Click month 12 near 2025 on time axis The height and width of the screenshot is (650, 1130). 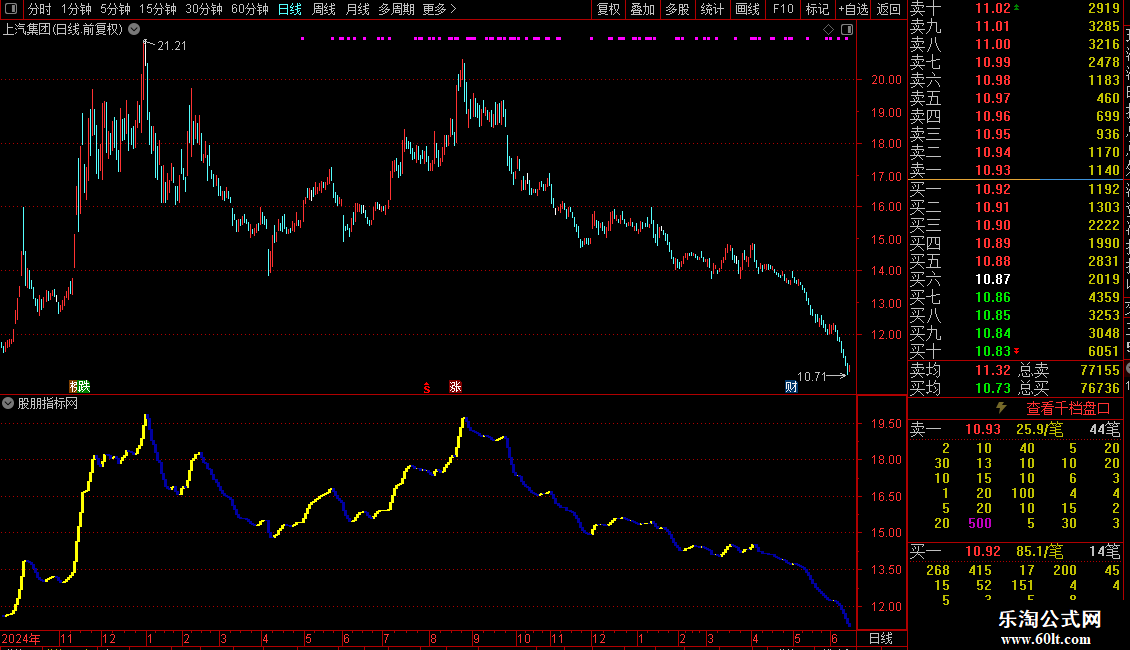tap(598, 638)
